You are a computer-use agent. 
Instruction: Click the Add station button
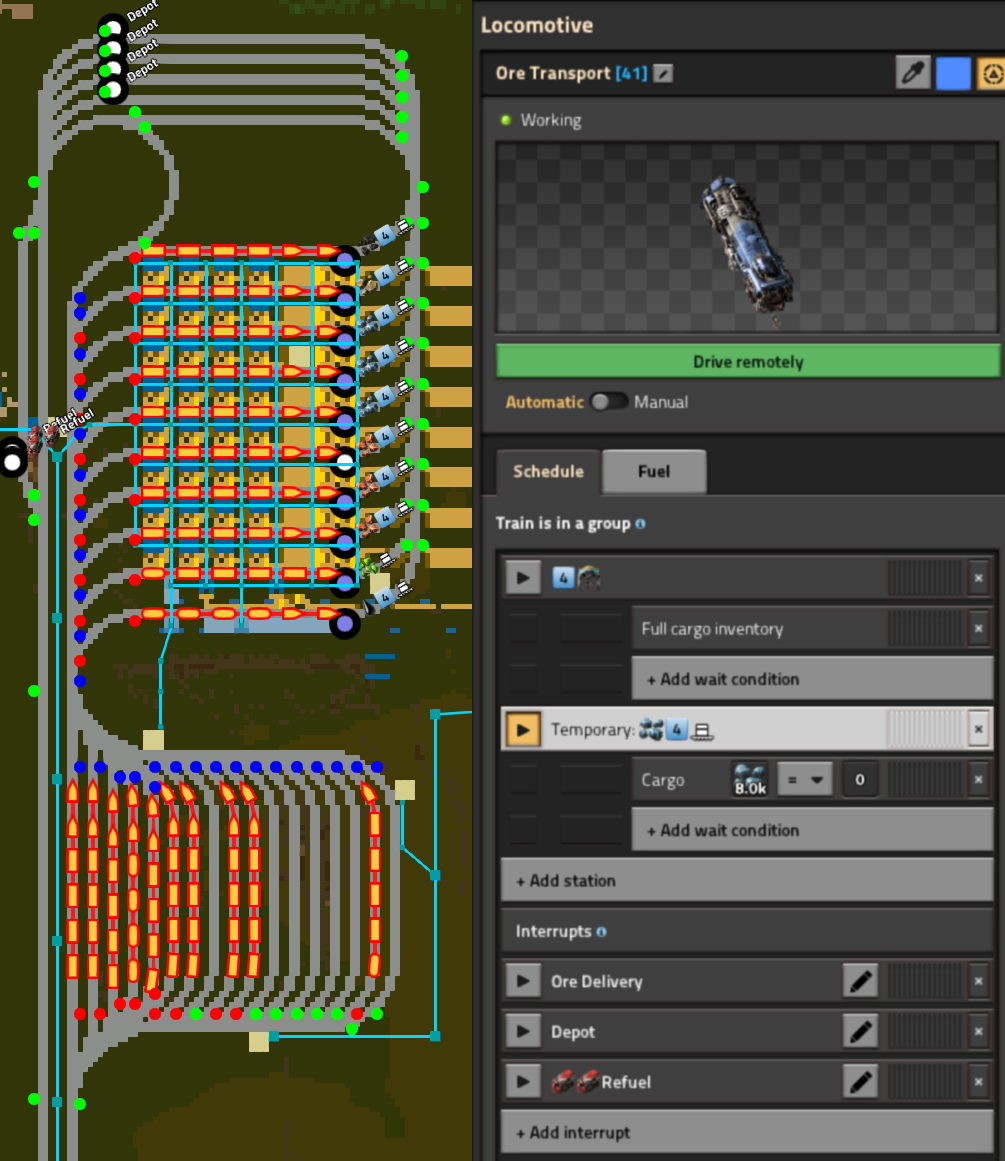coord(747,880)
